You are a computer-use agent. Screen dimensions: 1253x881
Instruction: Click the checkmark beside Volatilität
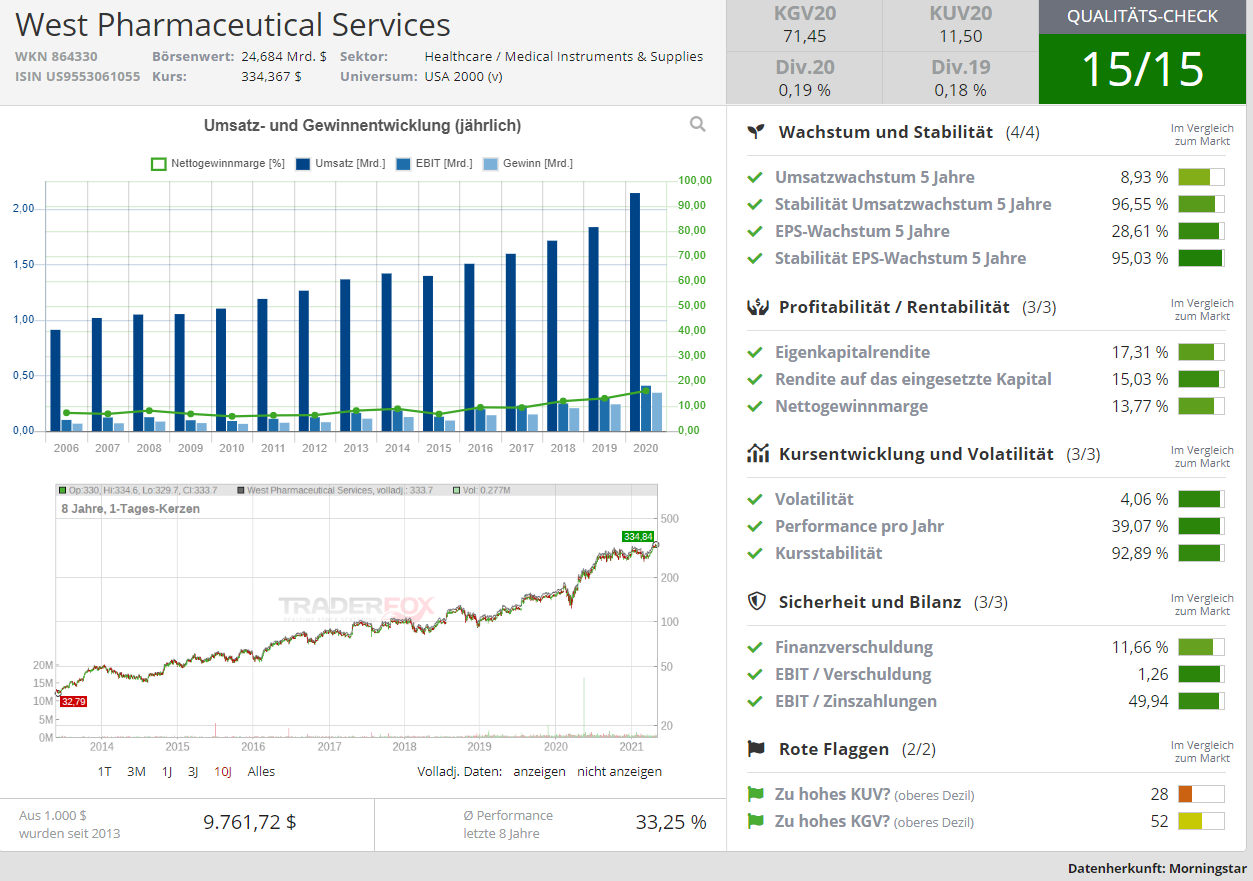coord(756,499)
